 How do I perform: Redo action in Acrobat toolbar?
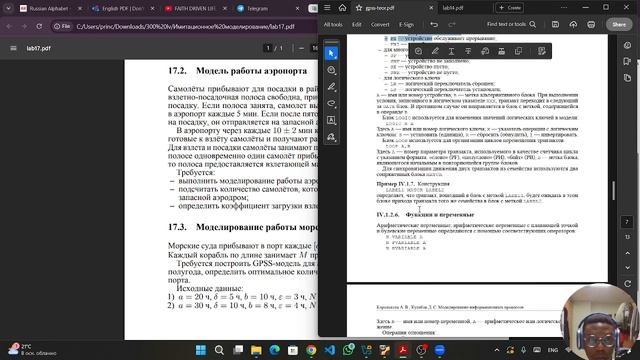point(451,24)
